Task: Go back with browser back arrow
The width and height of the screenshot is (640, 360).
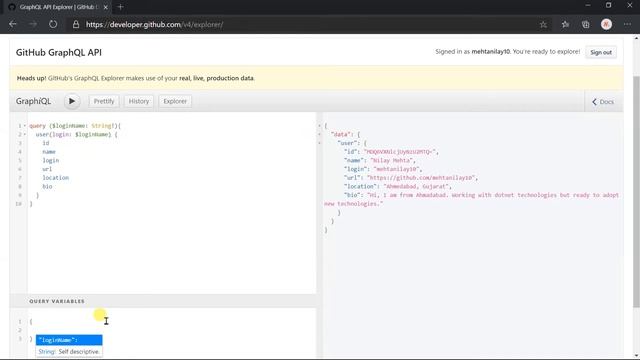Action: 13,24
